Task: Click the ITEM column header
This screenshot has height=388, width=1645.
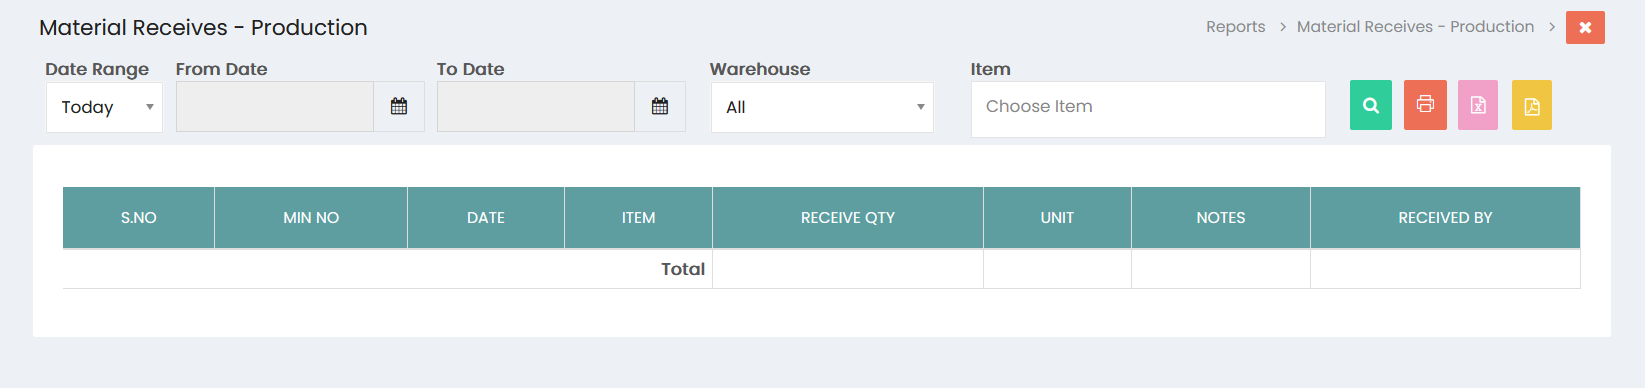Action: 638,217
